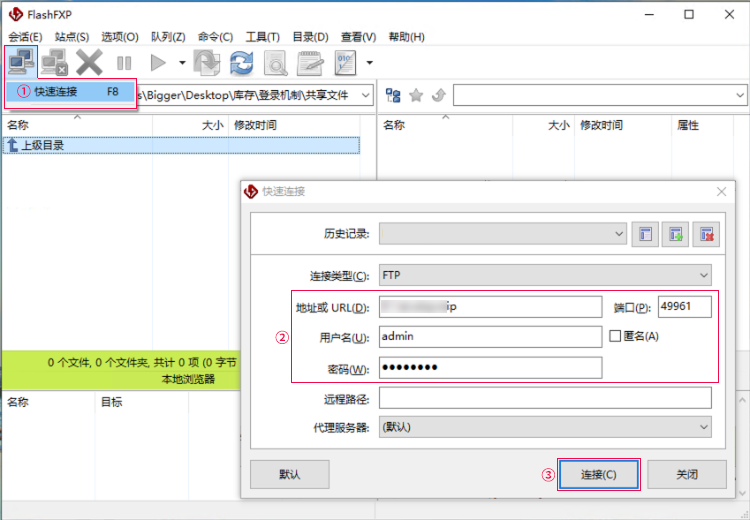Open the 查看(V) menu
This screenshot has width=750, height=520.
click(x=358, y=37)
